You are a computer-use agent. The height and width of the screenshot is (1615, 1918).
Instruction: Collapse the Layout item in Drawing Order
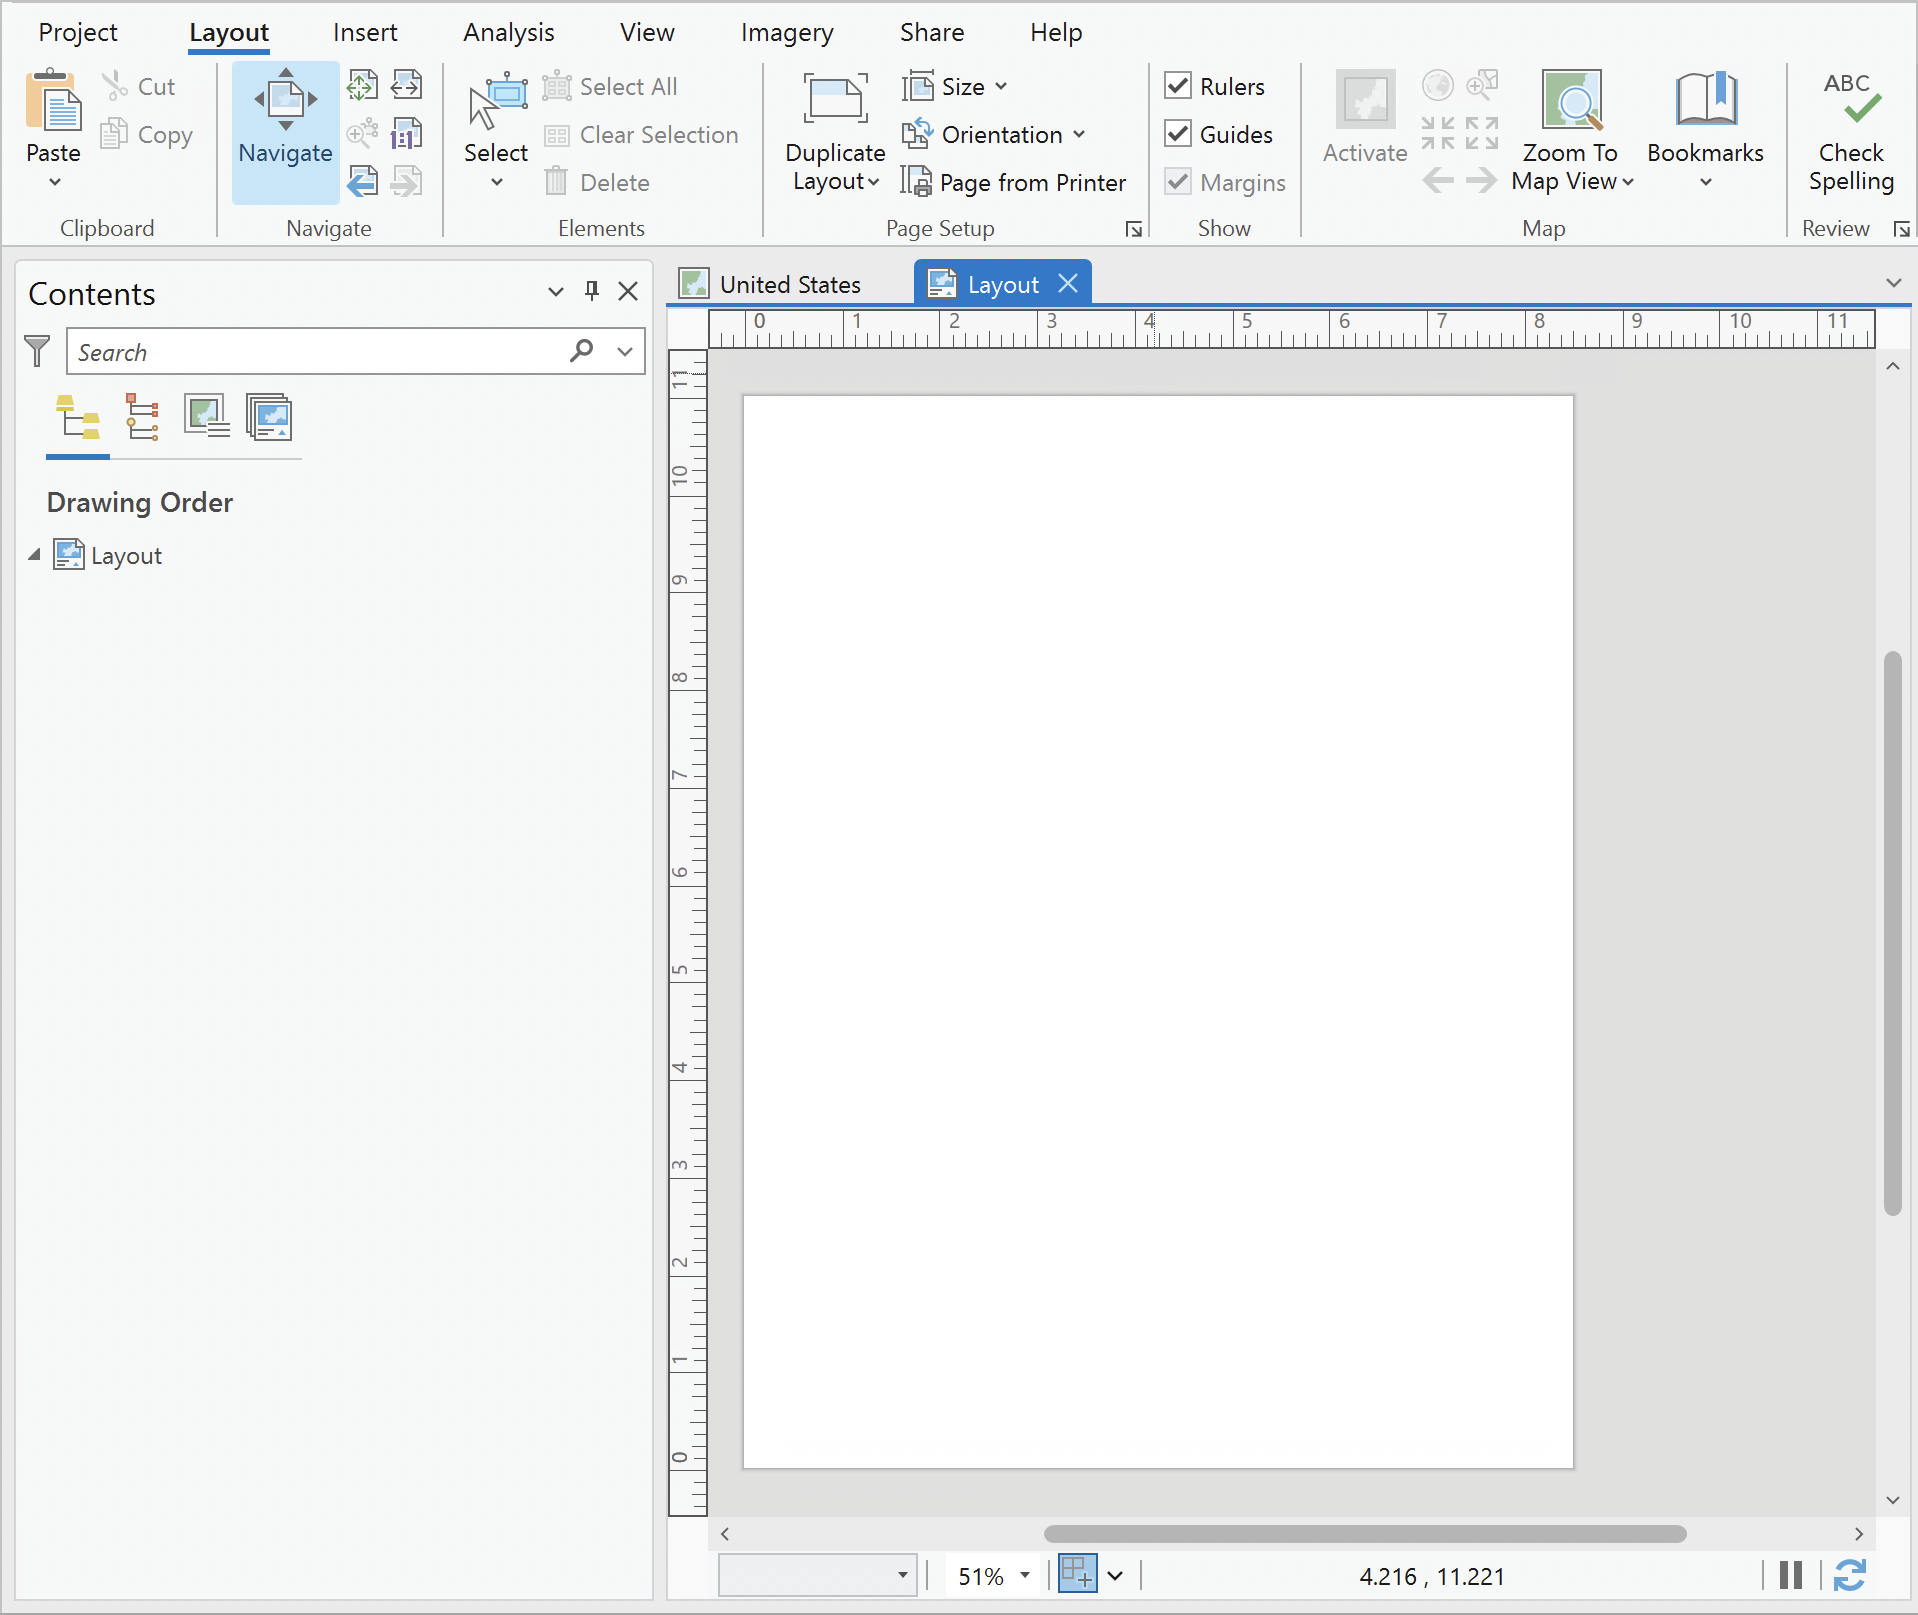(32, 555)
